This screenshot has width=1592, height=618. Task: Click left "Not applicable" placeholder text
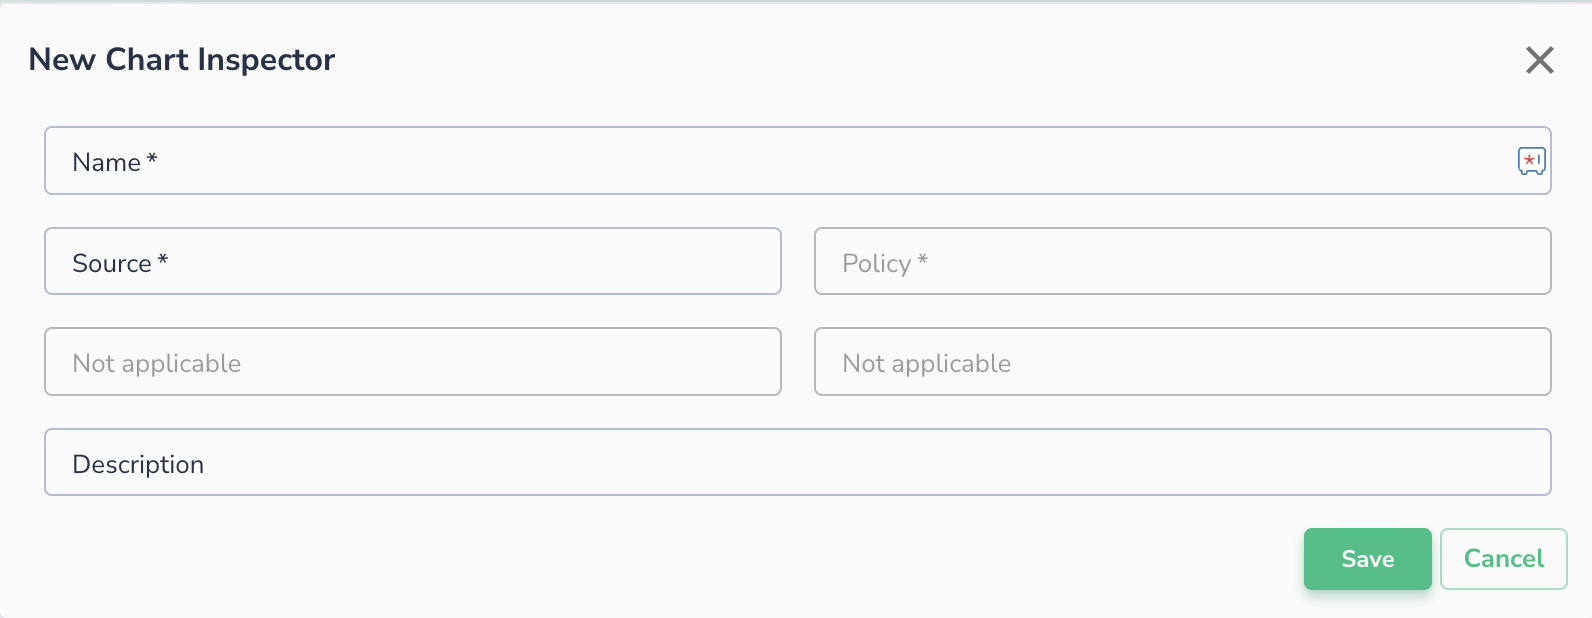tap(157, 364)
